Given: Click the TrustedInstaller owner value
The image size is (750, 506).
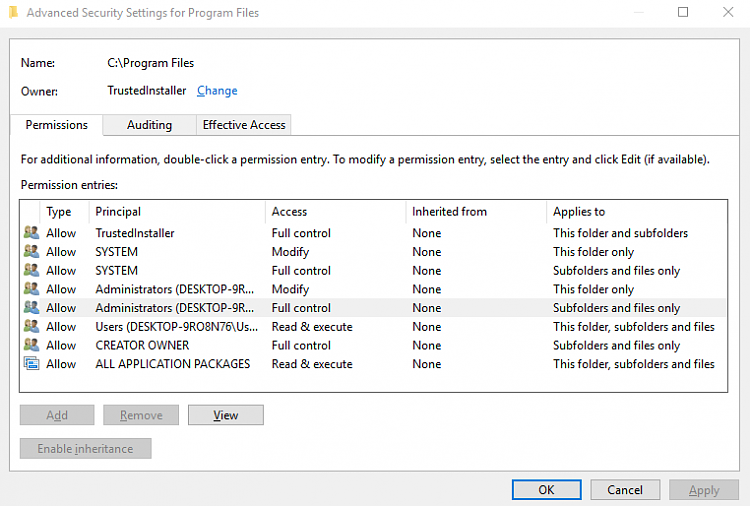Looking at the screenshot, I should coord(146,90).
